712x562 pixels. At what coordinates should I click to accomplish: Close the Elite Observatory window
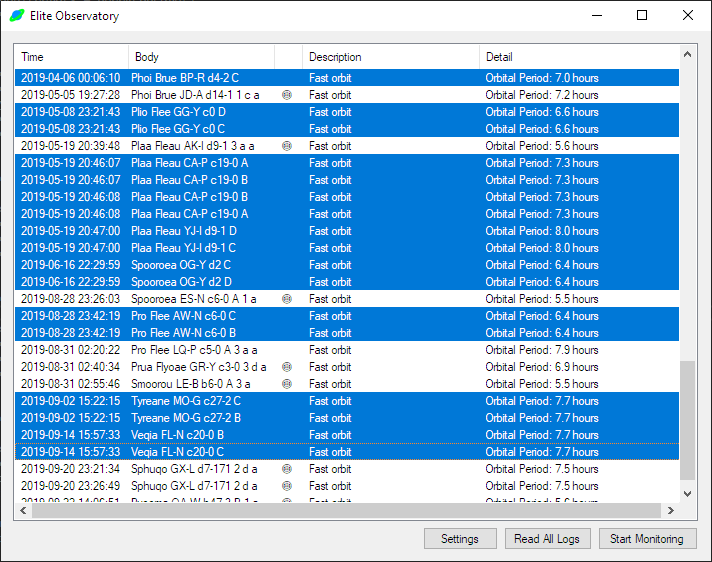(687, 15)
